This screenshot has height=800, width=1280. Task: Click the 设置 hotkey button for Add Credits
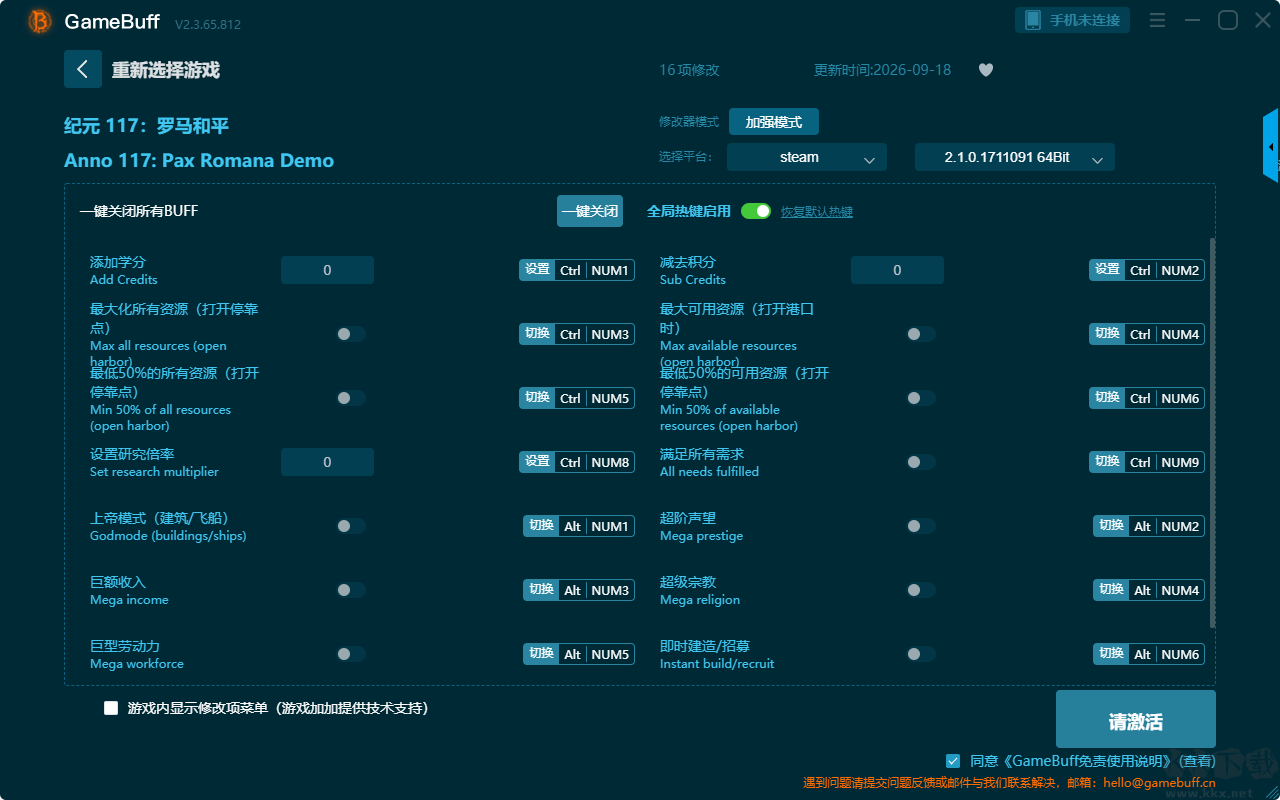coord(537,270)
